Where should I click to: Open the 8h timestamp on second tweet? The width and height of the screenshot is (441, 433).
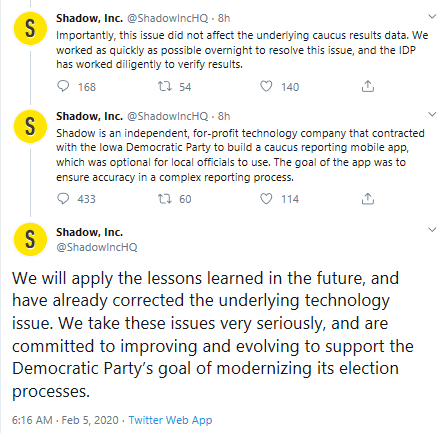[x=224, y=116]
